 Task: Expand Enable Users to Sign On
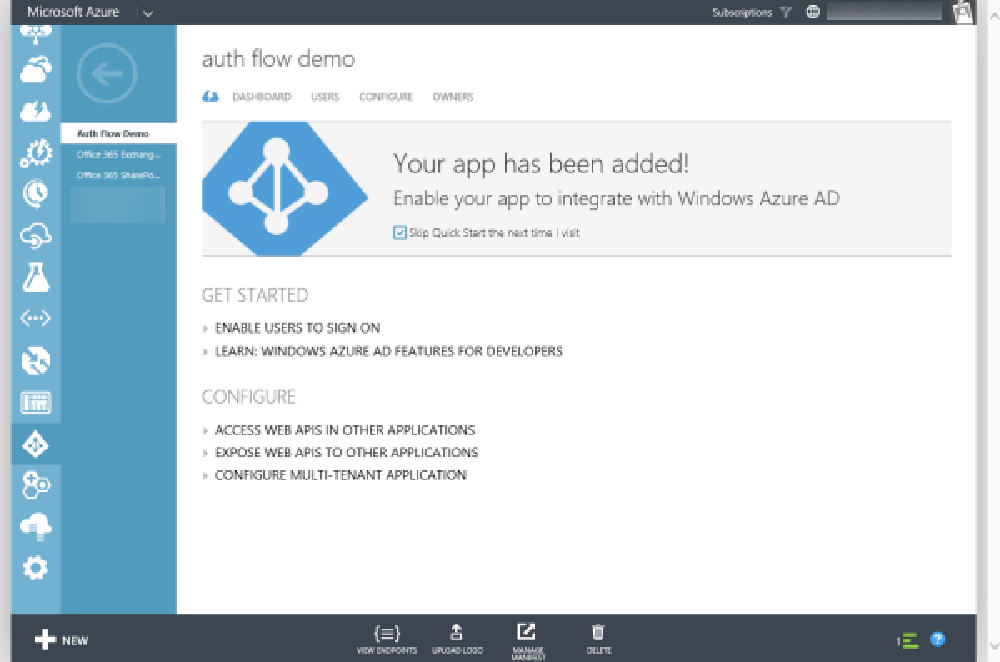click(297, 328)
